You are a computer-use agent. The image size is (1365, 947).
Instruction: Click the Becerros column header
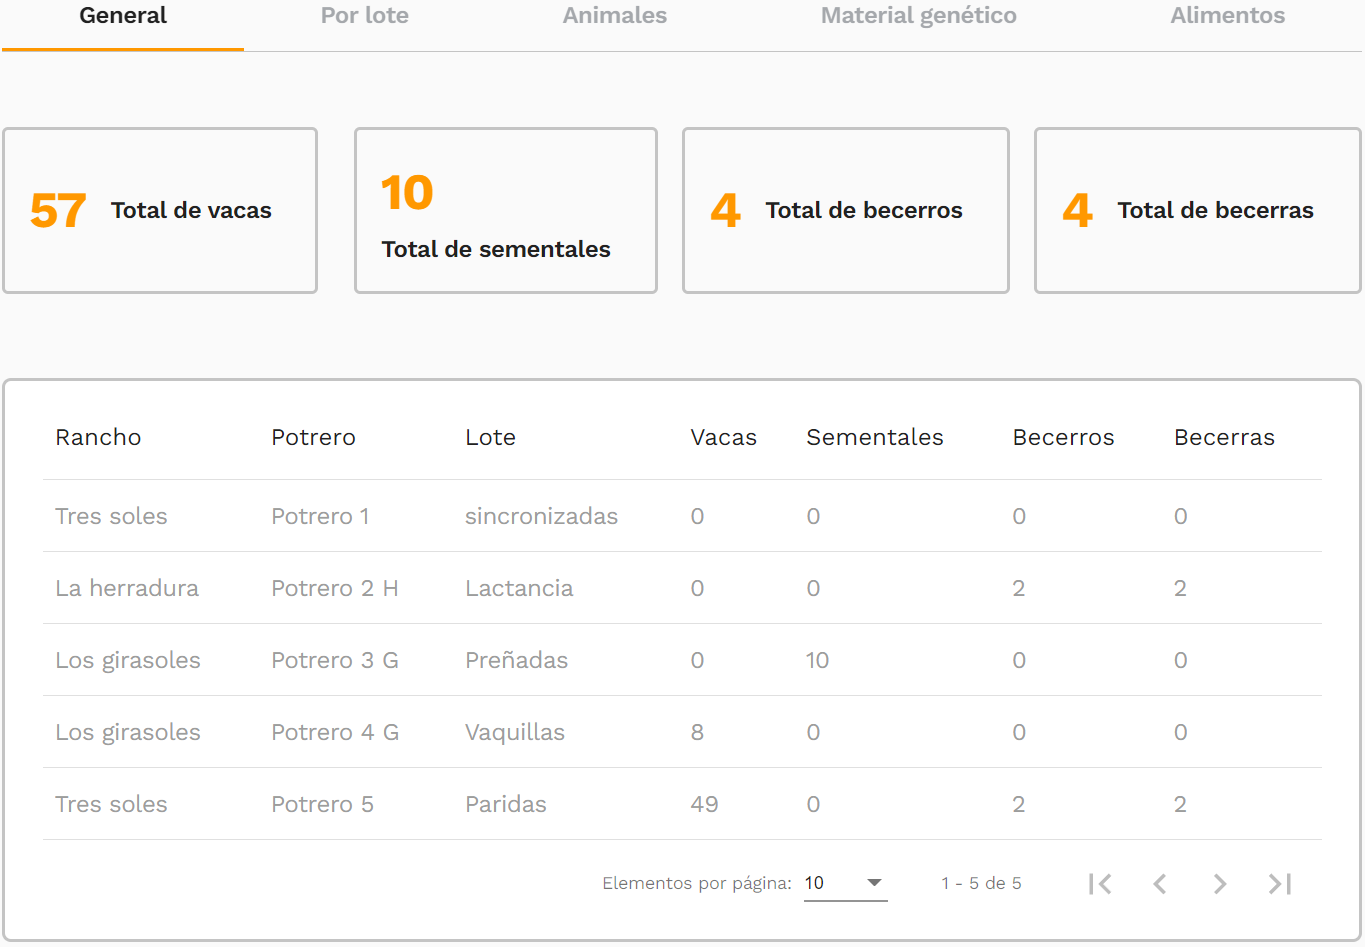point(1063,437)
